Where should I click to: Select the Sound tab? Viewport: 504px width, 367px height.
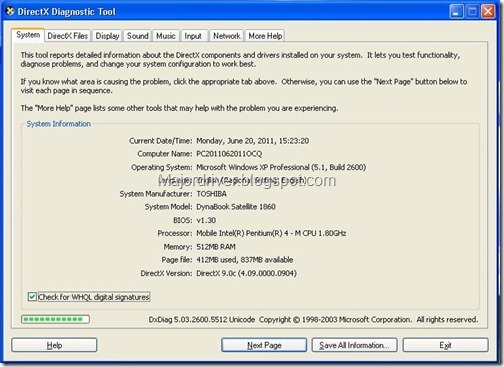[x=138, y=36]
